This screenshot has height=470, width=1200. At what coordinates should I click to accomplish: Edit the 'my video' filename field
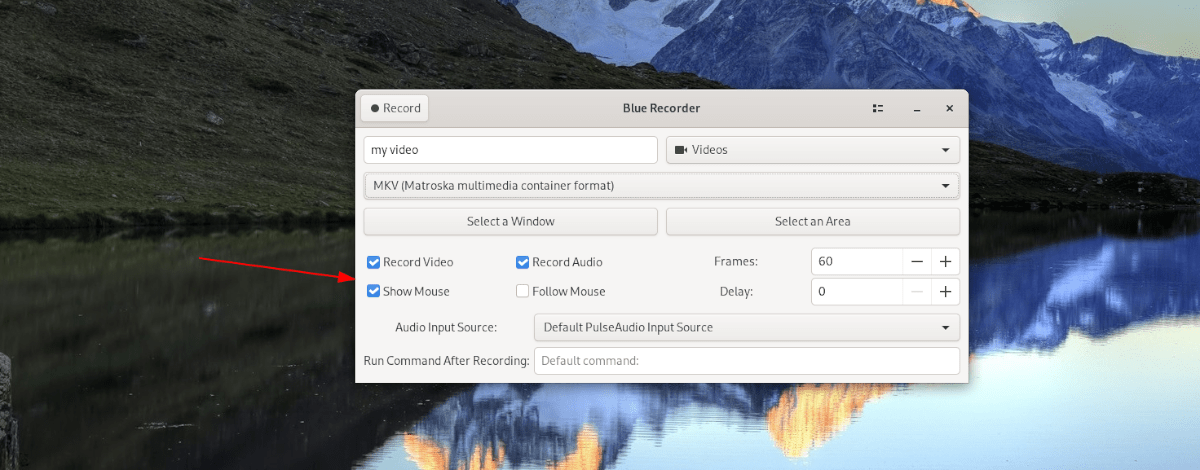(x=510, y=150)
